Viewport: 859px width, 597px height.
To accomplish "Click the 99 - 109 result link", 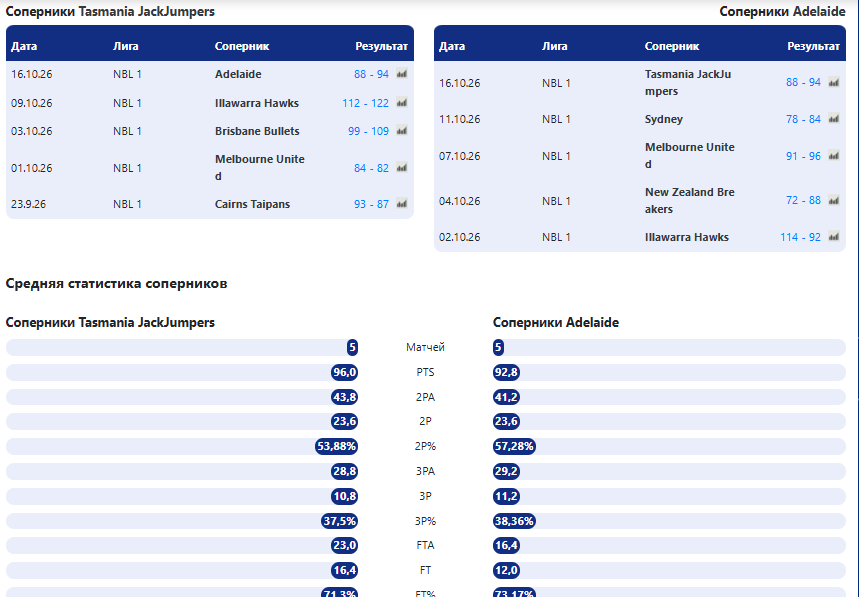I will 368,131.
